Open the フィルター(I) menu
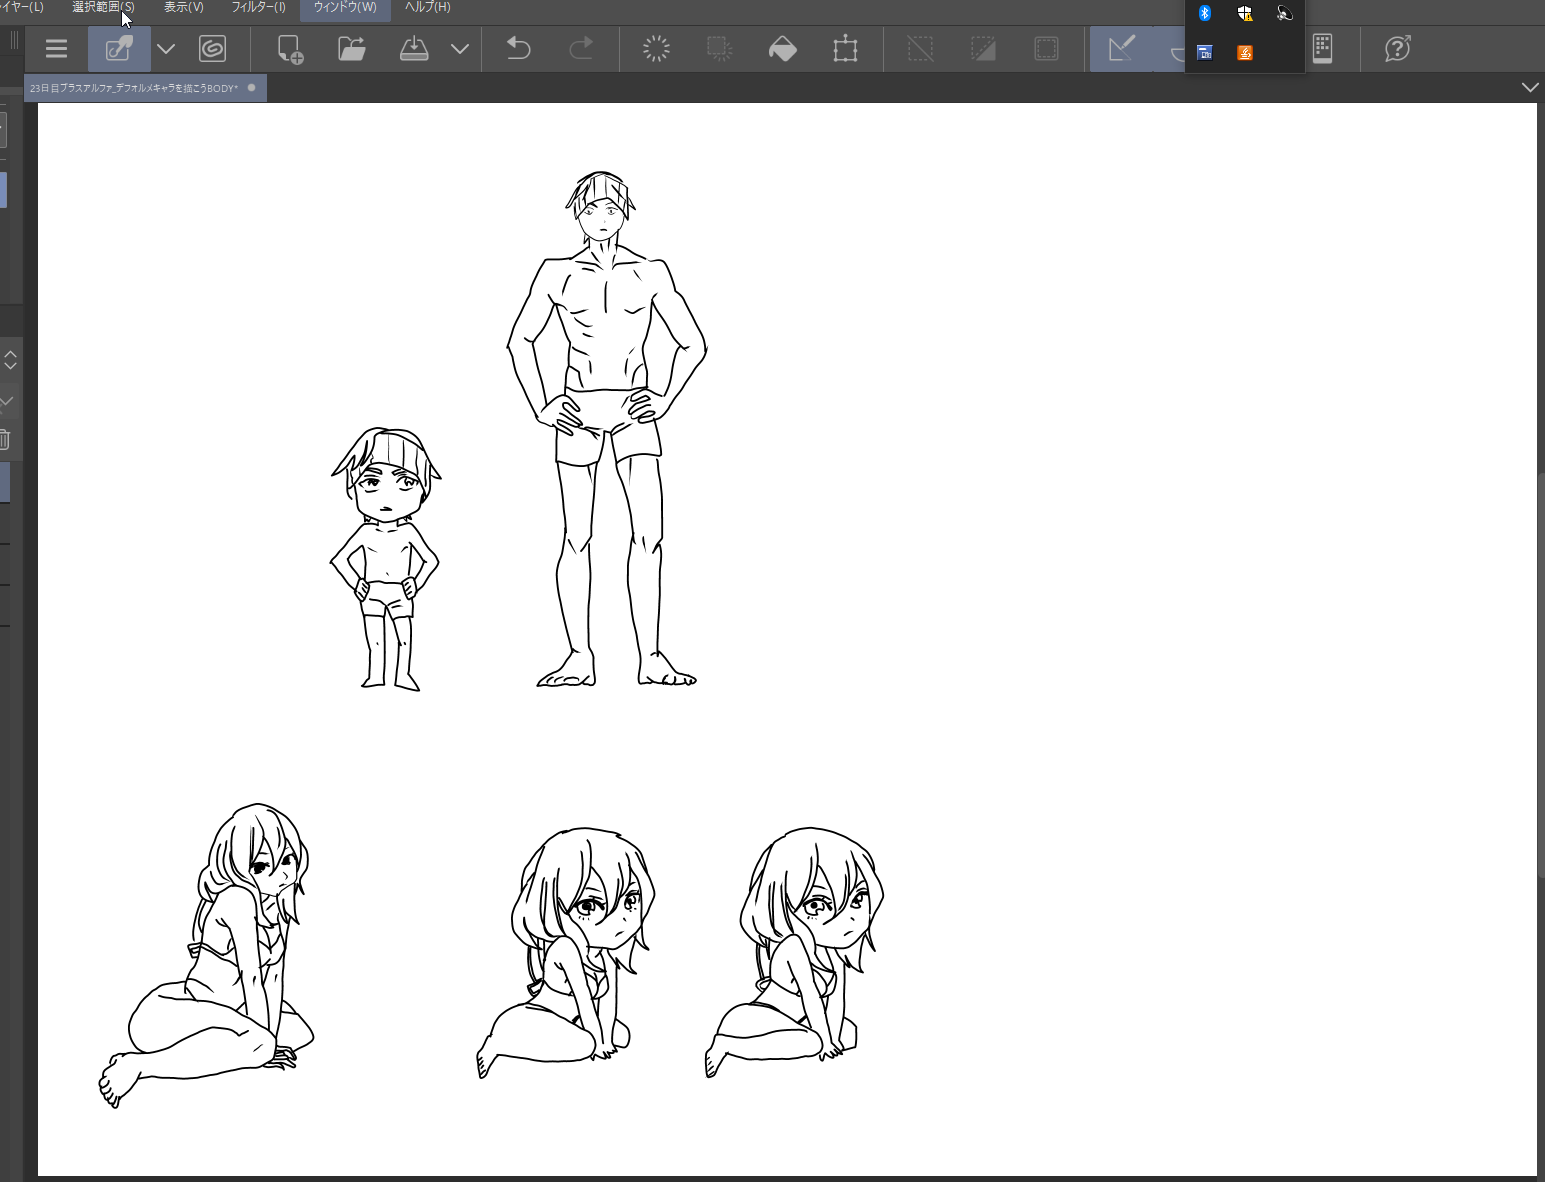 tap(258, 8)
